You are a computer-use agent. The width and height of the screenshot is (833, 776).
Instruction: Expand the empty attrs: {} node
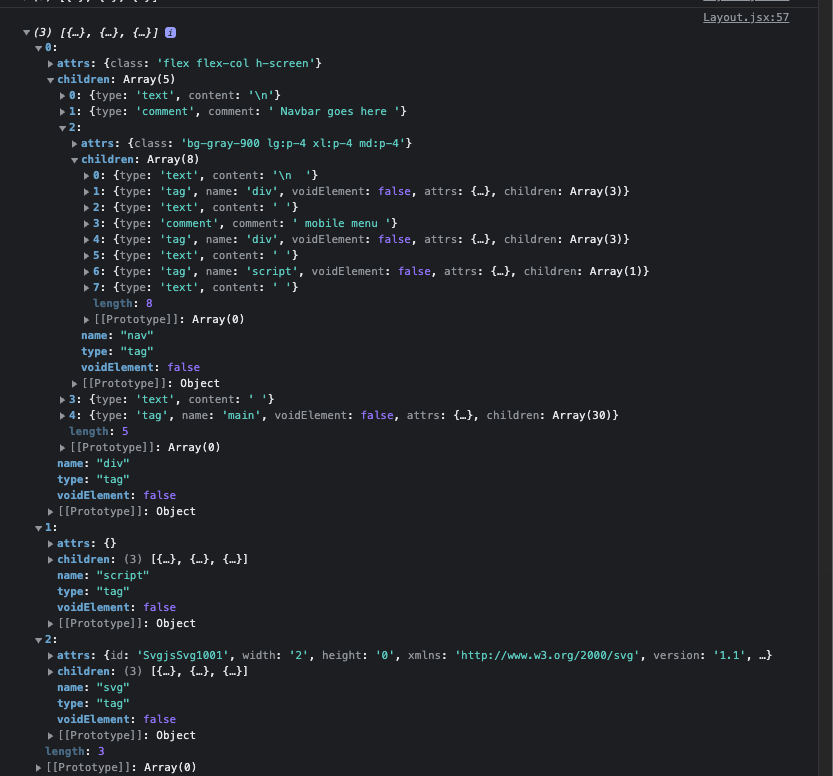[x=50, y=544]
